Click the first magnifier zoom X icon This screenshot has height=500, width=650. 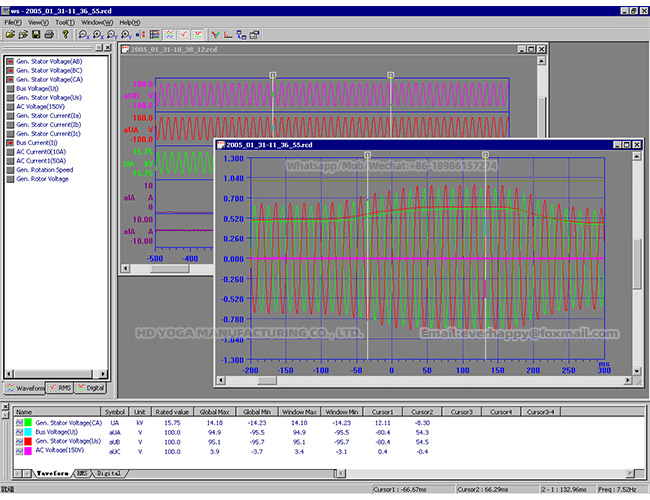[83, 34]
